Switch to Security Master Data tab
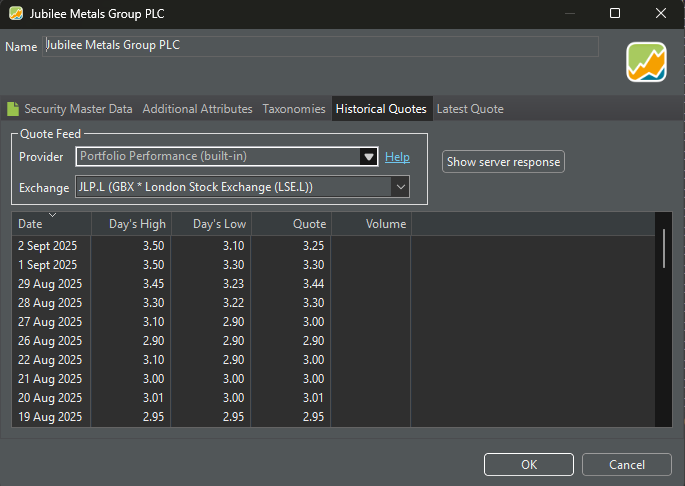 (77, 109)
